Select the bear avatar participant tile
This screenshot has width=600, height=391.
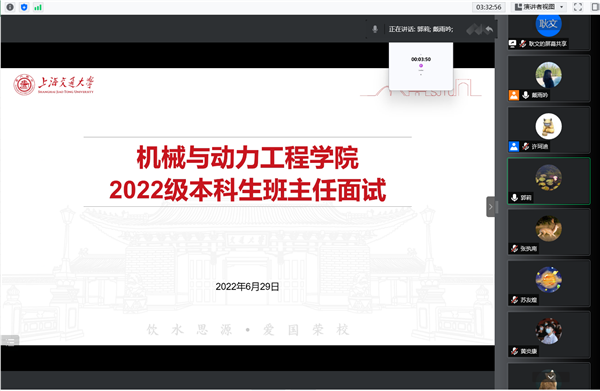[x=548, y=130]
